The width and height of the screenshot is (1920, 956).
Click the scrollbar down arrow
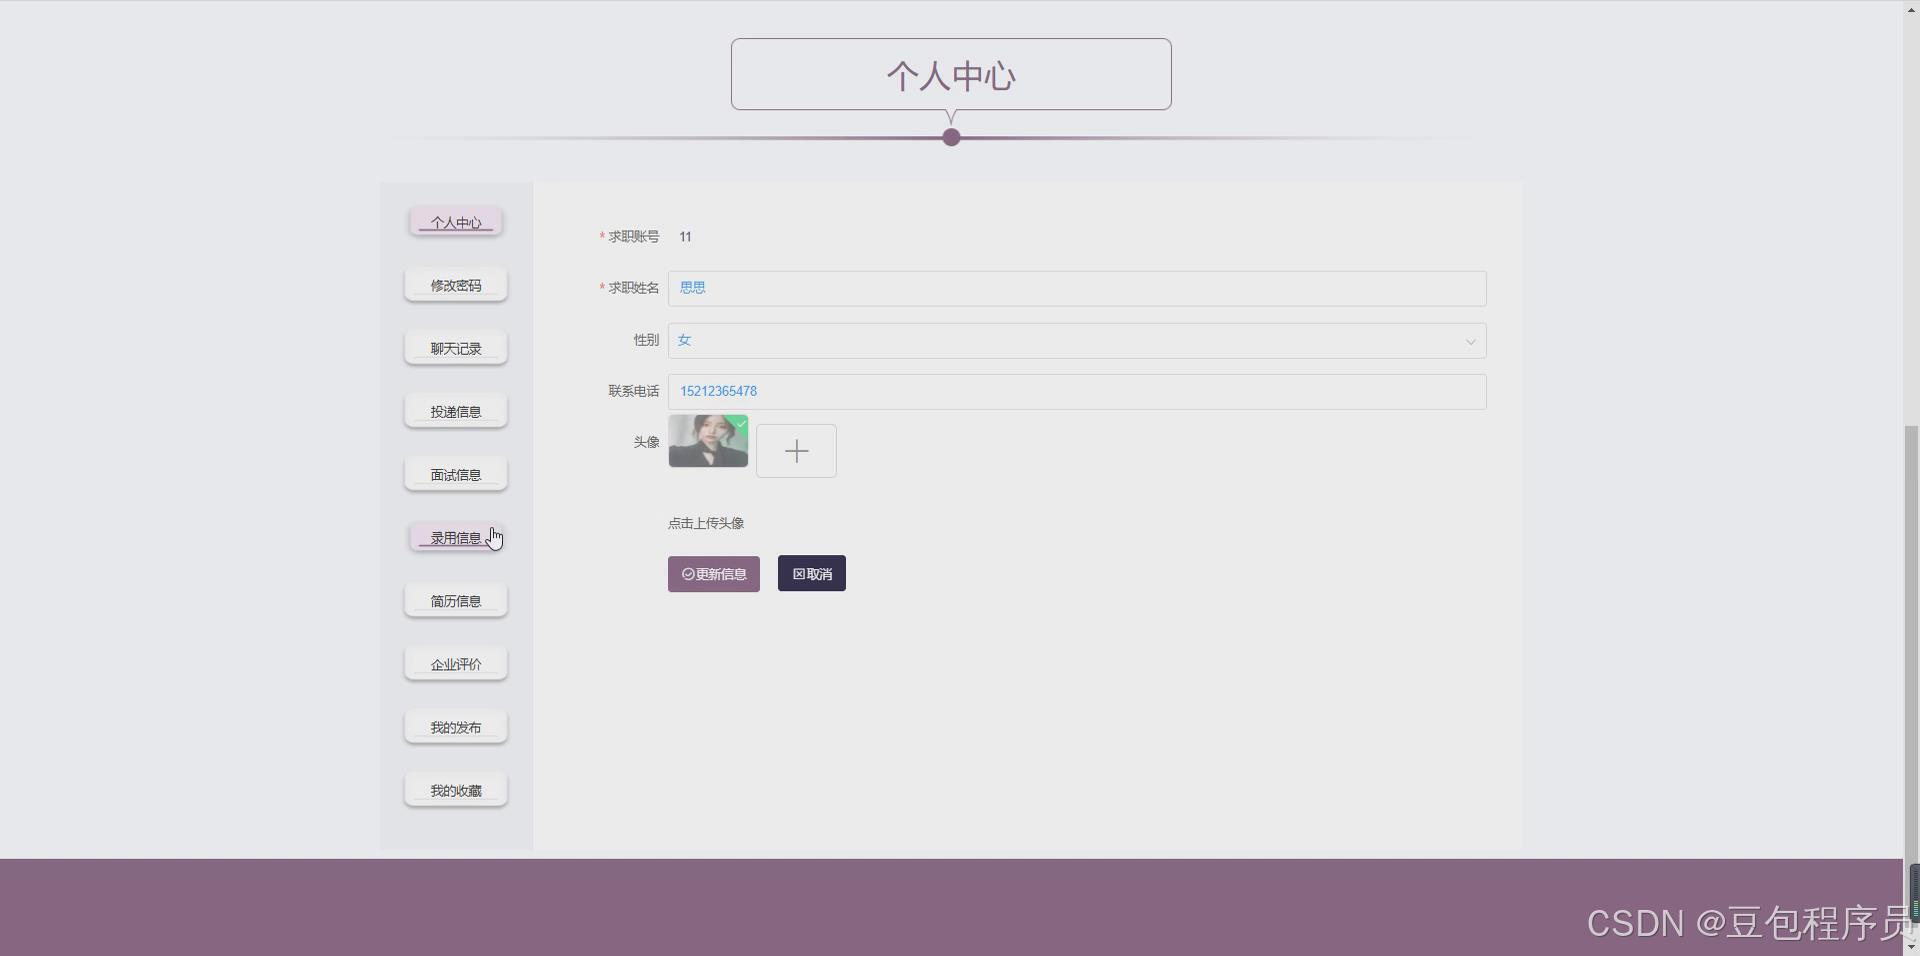[x=1912, y=947]
